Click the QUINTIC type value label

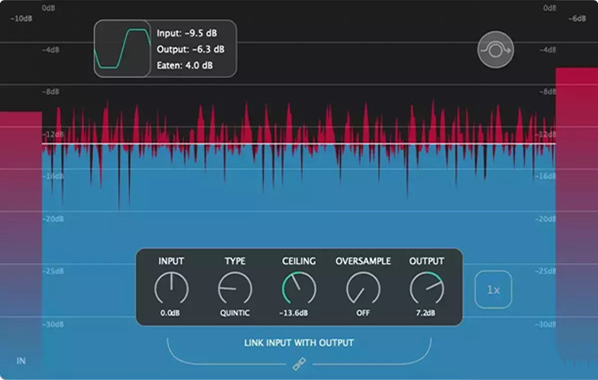(x=235, y=313)
